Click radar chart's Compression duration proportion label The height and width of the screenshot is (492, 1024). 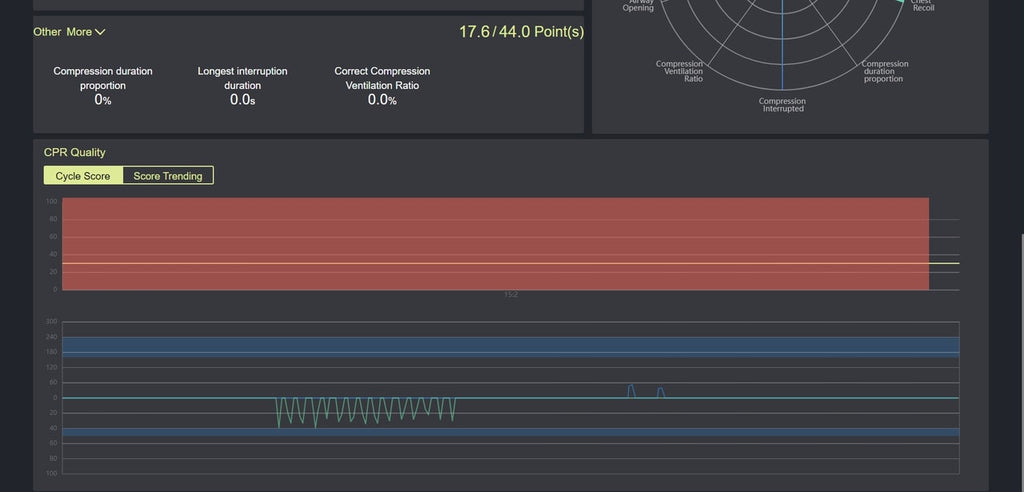(x=885, y=71)
